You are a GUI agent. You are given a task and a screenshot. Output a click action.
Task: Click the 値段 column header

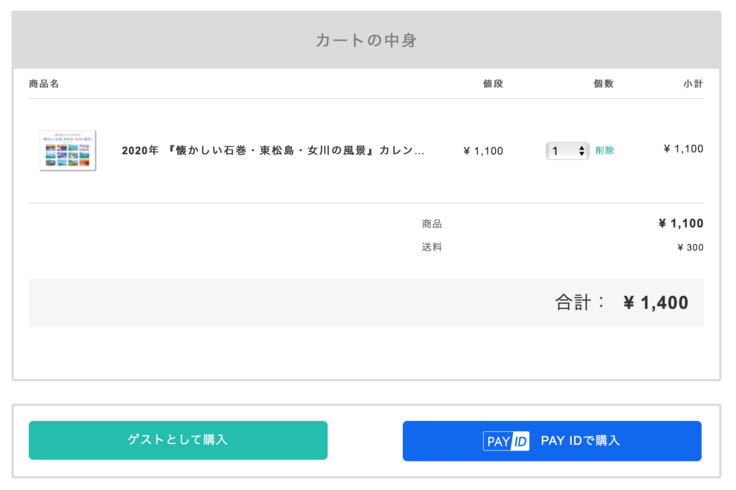coord(492,84)
